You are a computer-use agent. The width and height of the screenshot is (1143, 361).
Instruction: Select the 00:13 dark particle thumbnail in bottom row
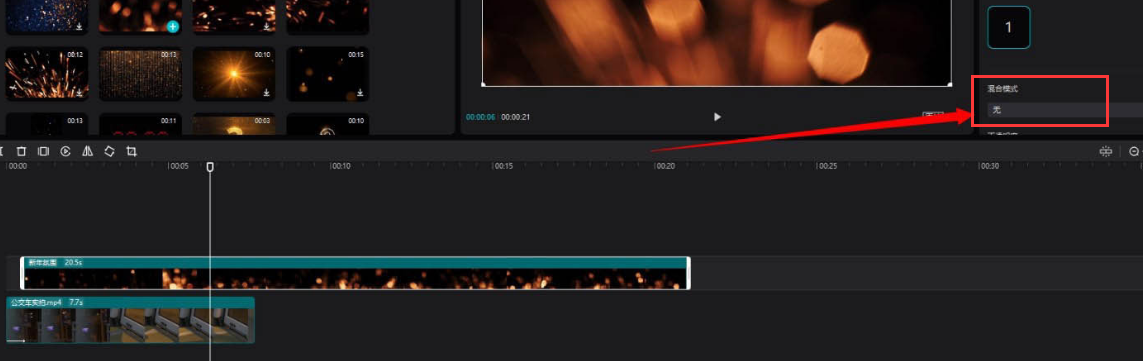pyautogui.click(x=47, y=124)
